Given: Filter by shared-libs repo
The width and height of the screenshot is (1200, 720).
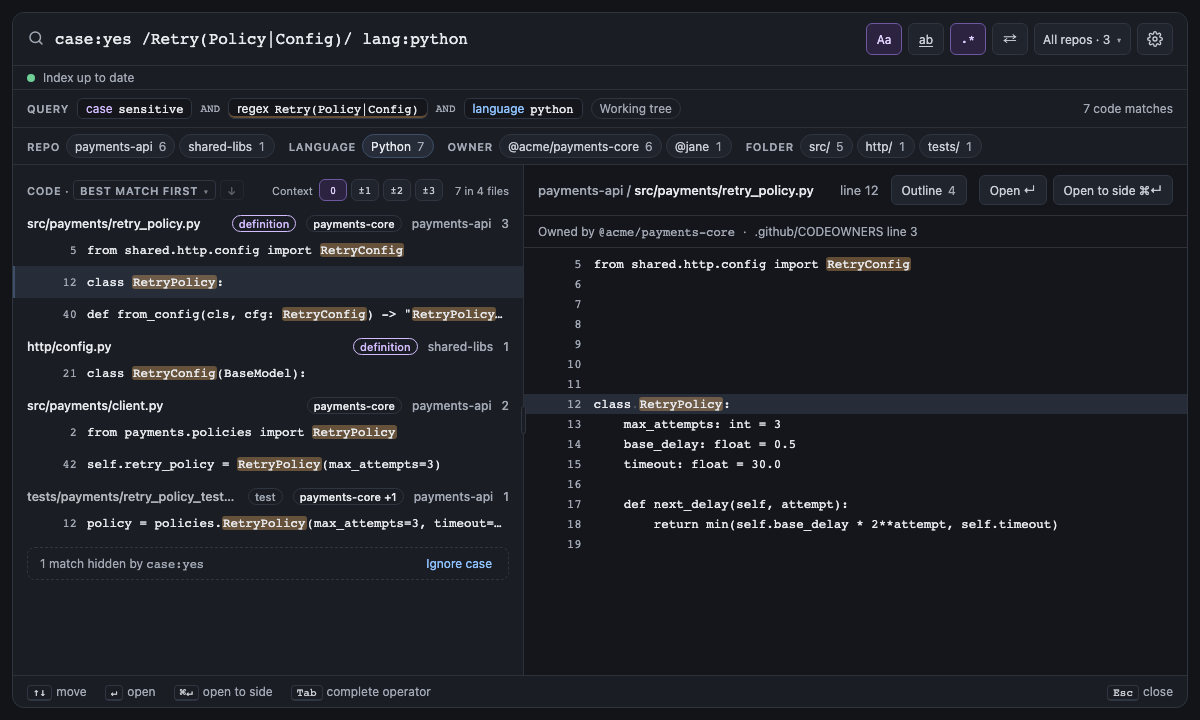Looking at the screenshot, I should pos(227,146).
